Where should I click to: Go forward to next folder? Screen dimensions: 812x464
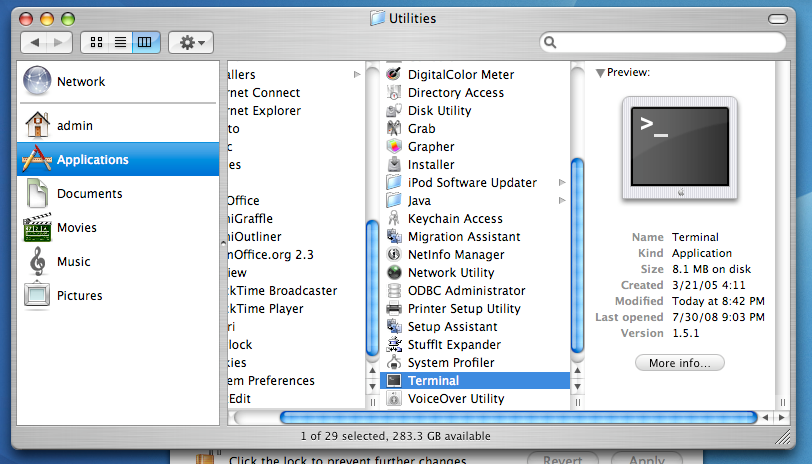[x=59, y=42]
